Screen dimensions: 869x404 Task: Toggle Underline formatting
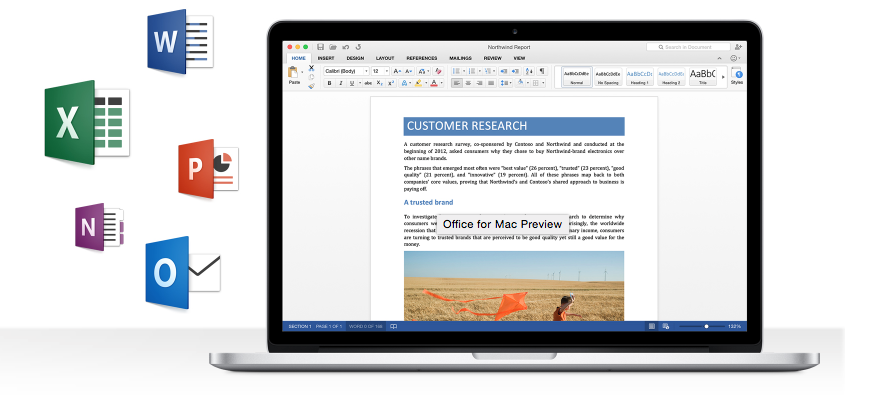coord(352,83)
